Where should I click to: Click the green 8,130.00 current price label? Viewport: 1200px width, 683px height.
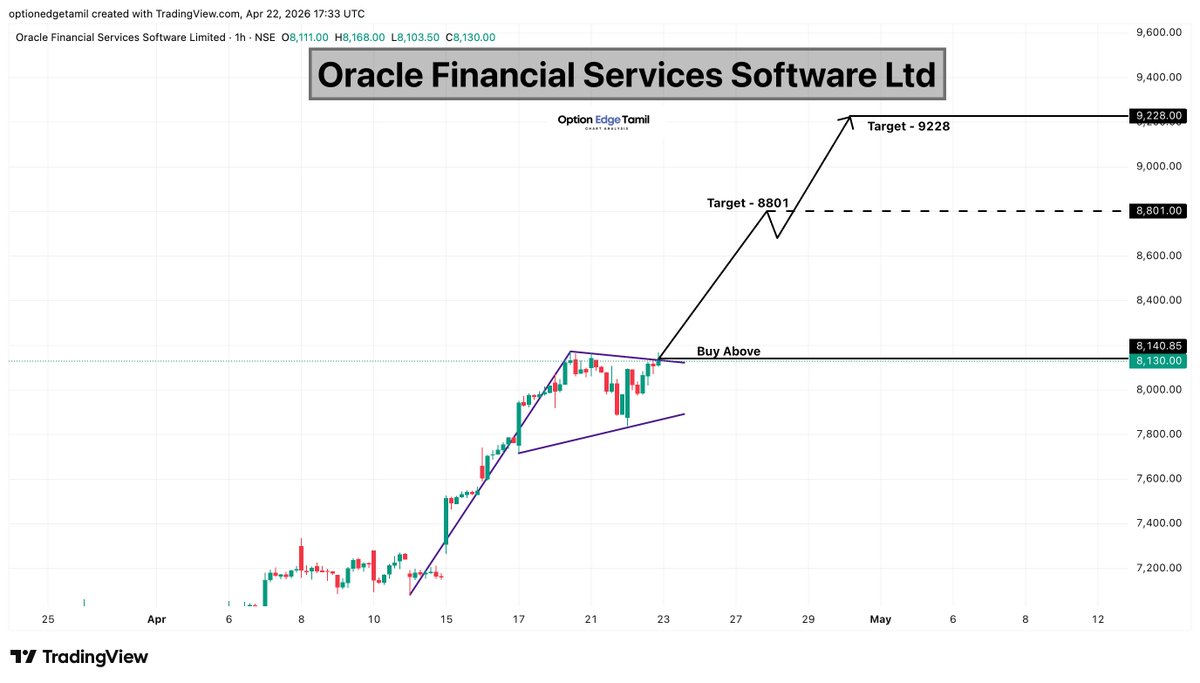(x=1157, y=360)
